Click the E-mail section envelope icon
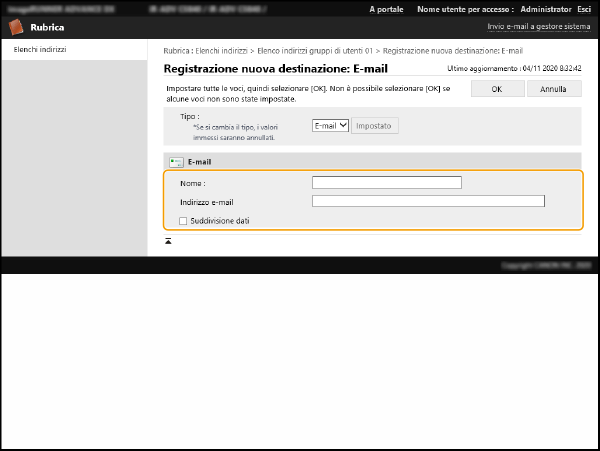Screen dimensions: 600x451 pyautogui.click(x=176, y=161)
